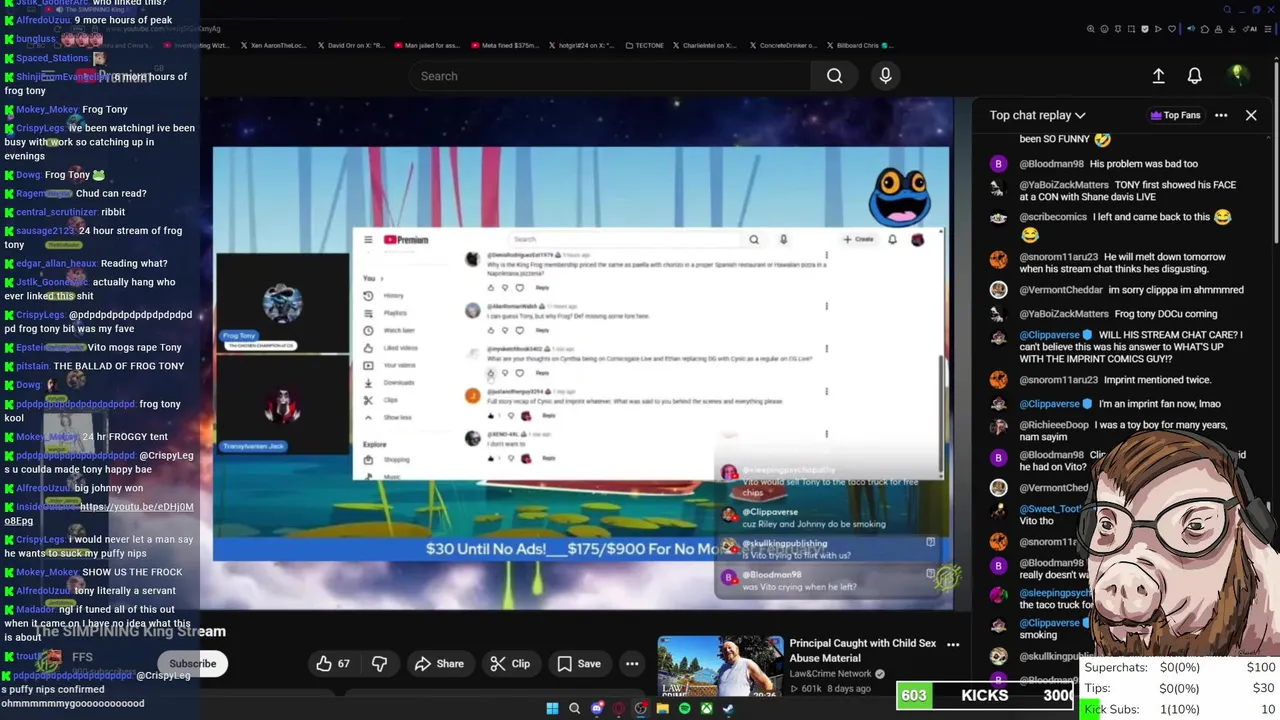Like the video with 67 likes
The image size is (1280, 720).
click(x=333, y=663)
